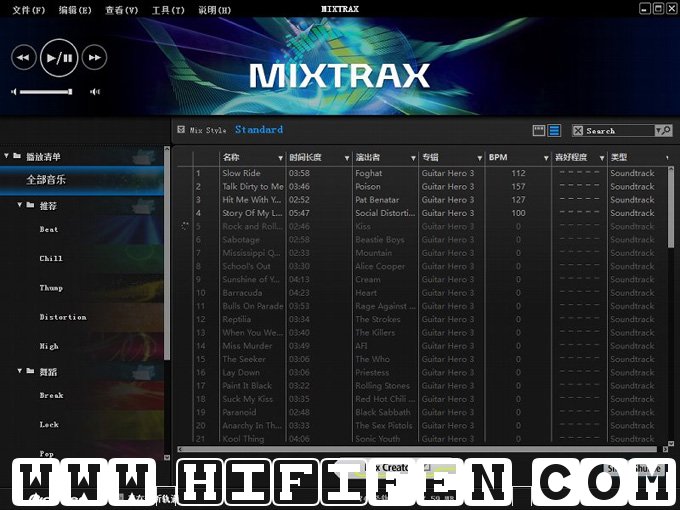Image resolution: width=680 pixels, height=510 pixels.
Task: Open the 喜好程度 column dropdown arrow
Action: pyautogui.click(x=602, y=158)
